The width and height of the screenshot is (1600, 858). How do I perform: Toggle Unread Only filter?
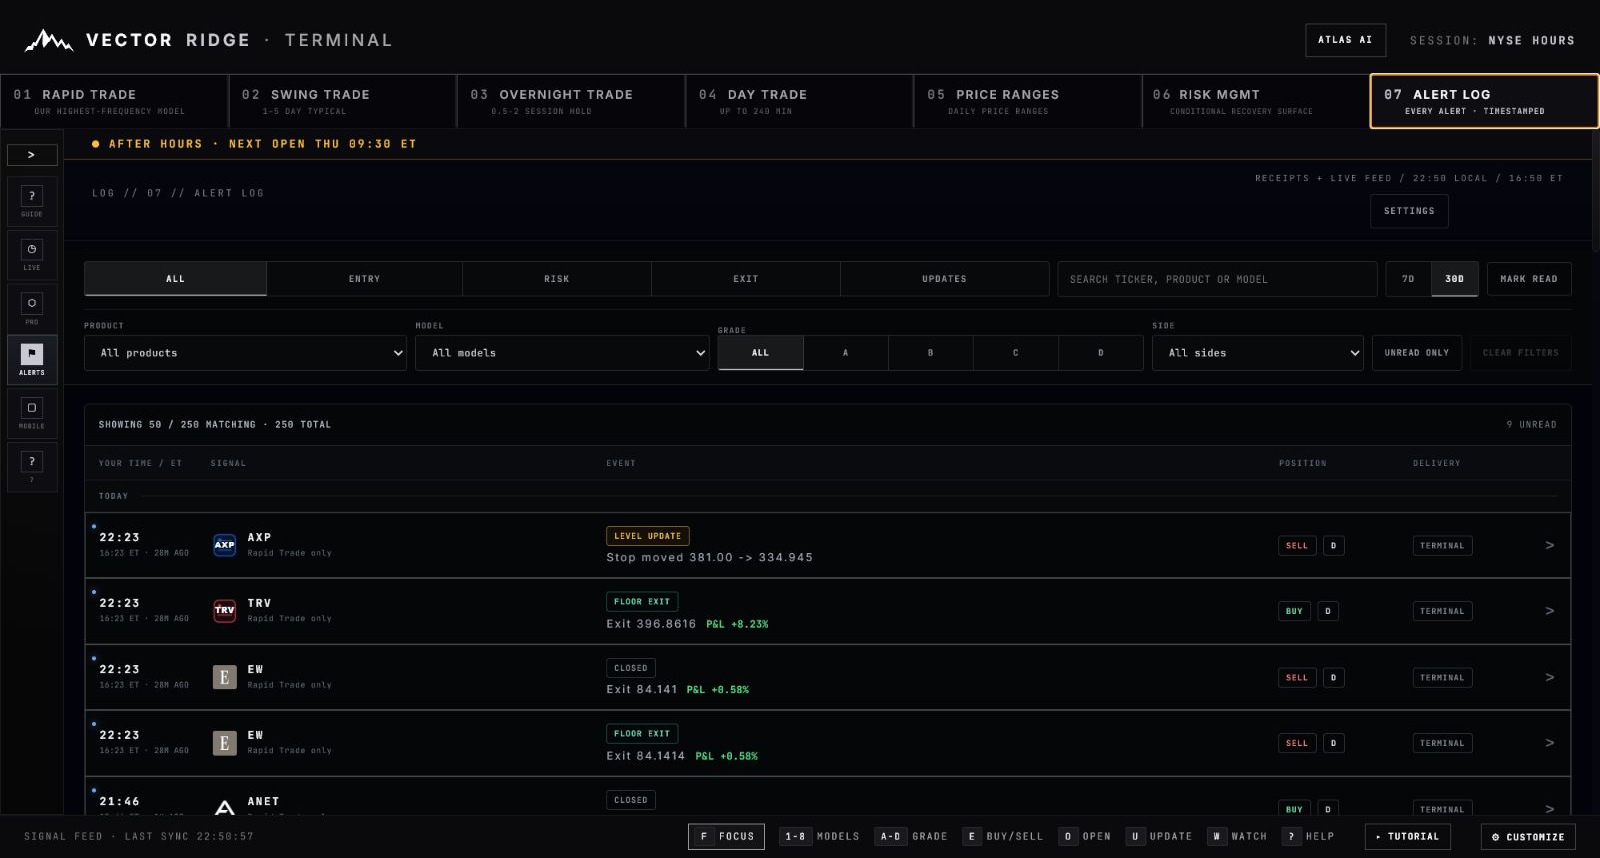tap(1417, 353)
